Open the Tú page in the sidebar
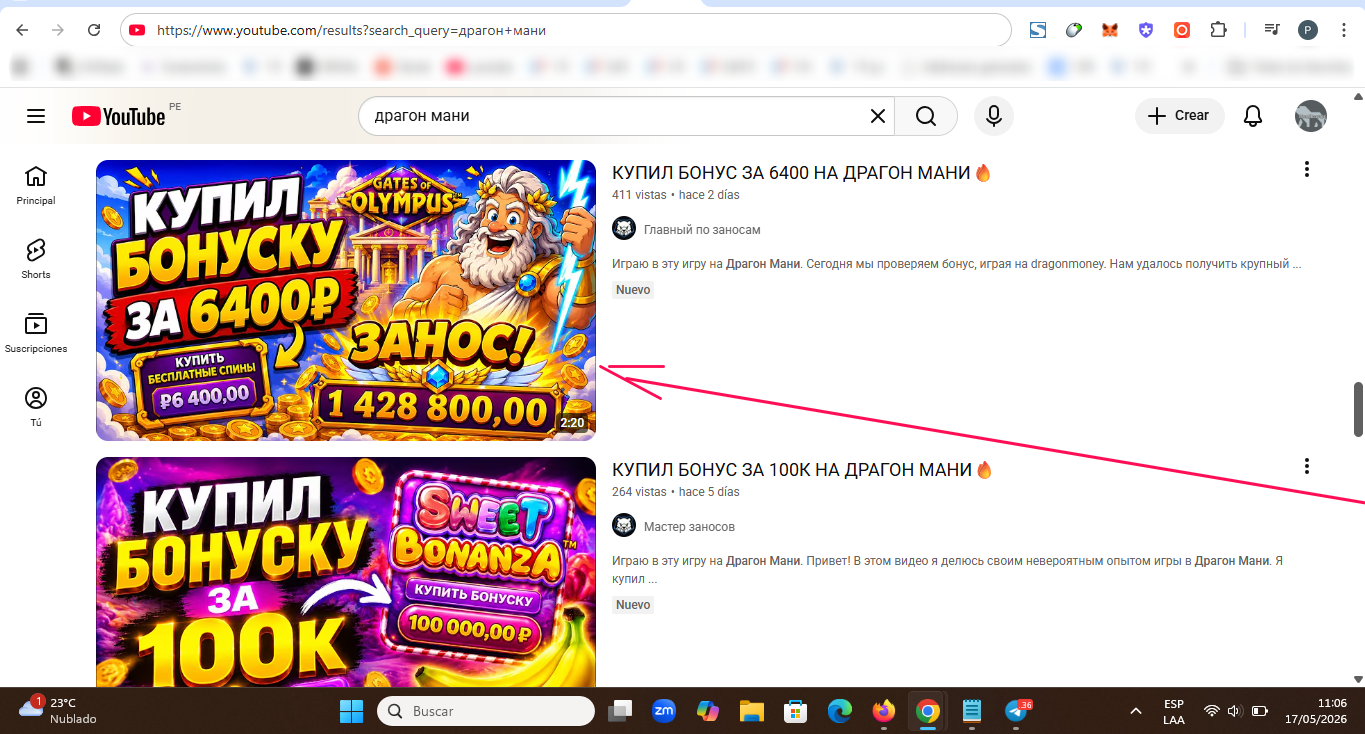 36,407
